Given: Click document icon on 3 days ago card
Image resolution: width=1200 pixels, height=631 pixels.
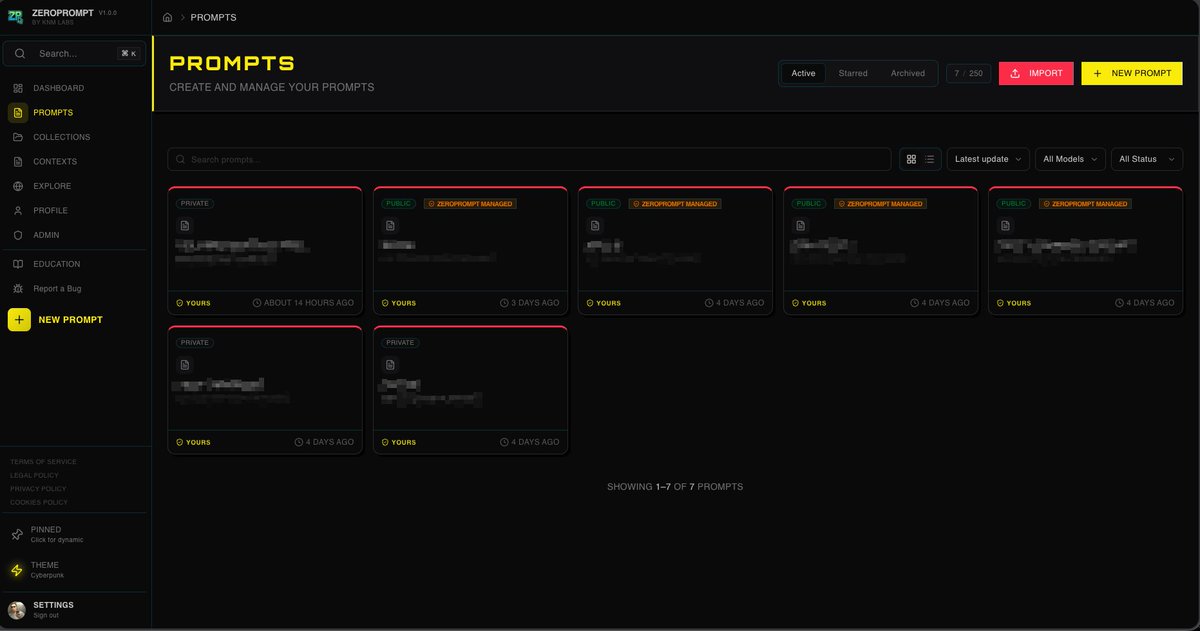Looking at the screenshot, I should click(390, 226).
